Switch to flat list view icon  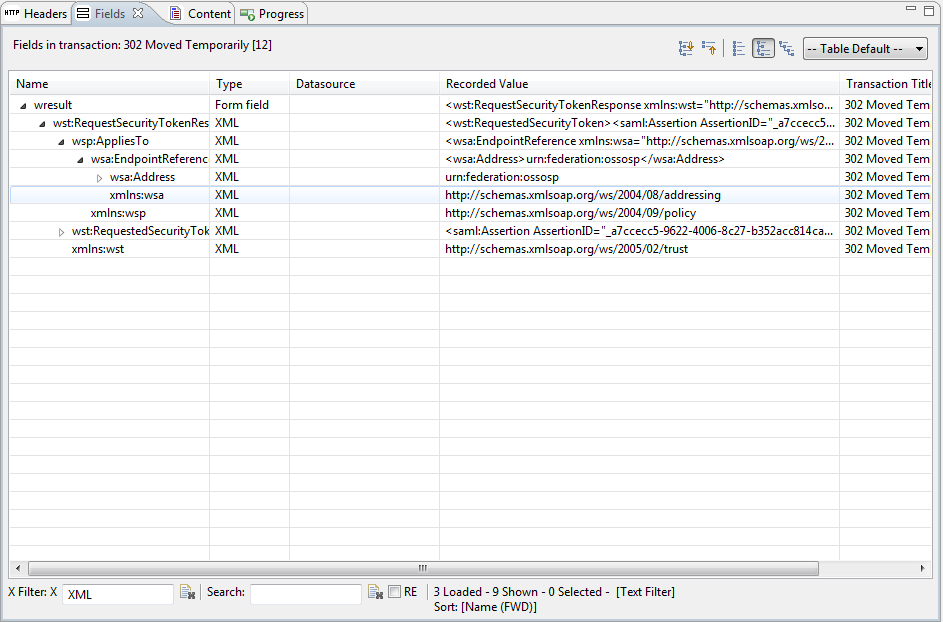click(x=739, y=48)
